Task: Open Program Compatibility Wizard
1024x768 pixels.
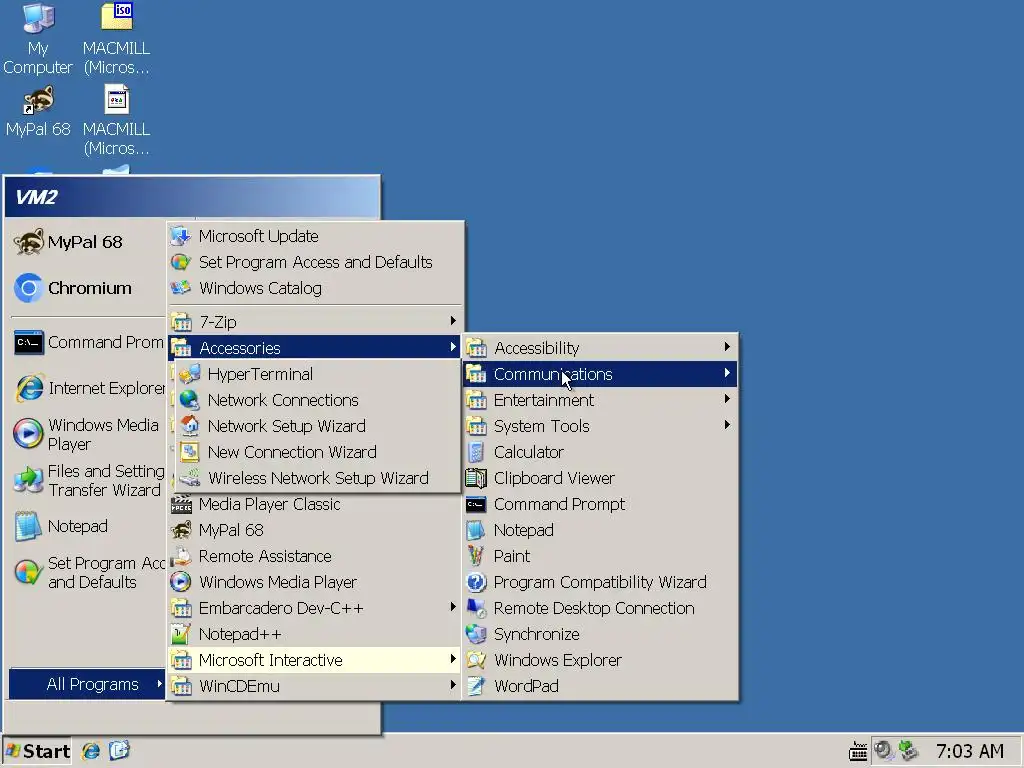Action: pyautogui.click(x=600, y=582)
